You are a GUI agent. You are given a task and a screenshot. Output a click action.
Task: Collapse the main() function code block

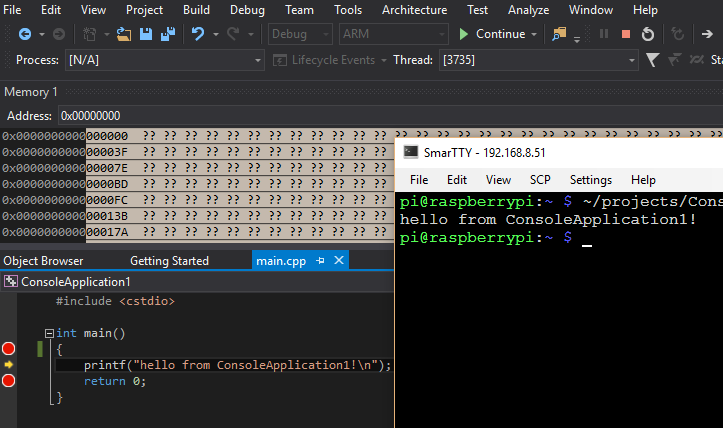coord(49,333)
